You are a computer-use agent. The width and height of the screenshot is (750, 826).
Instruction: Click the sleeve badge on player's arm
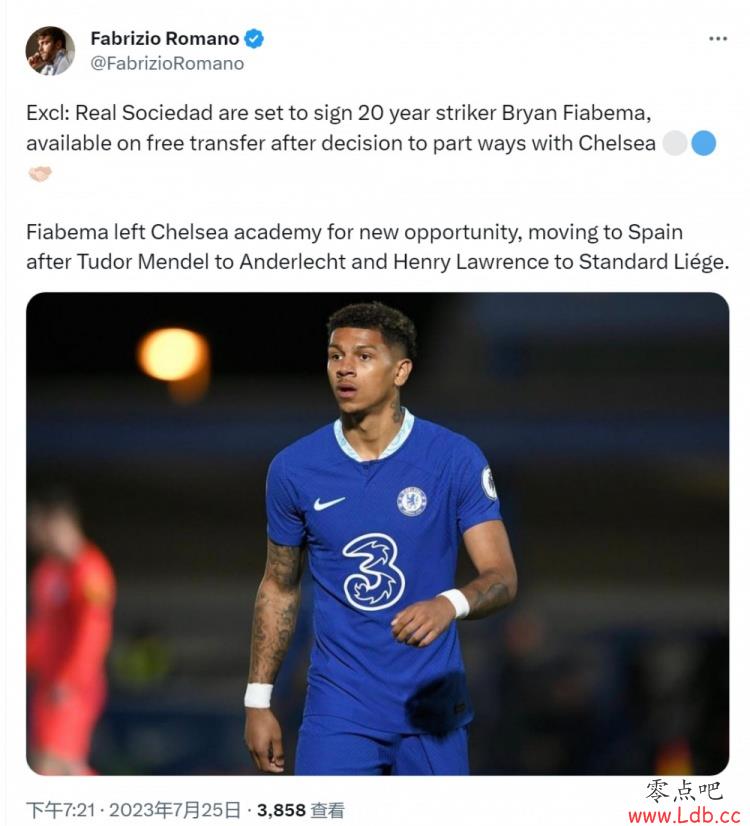[489, 483]
